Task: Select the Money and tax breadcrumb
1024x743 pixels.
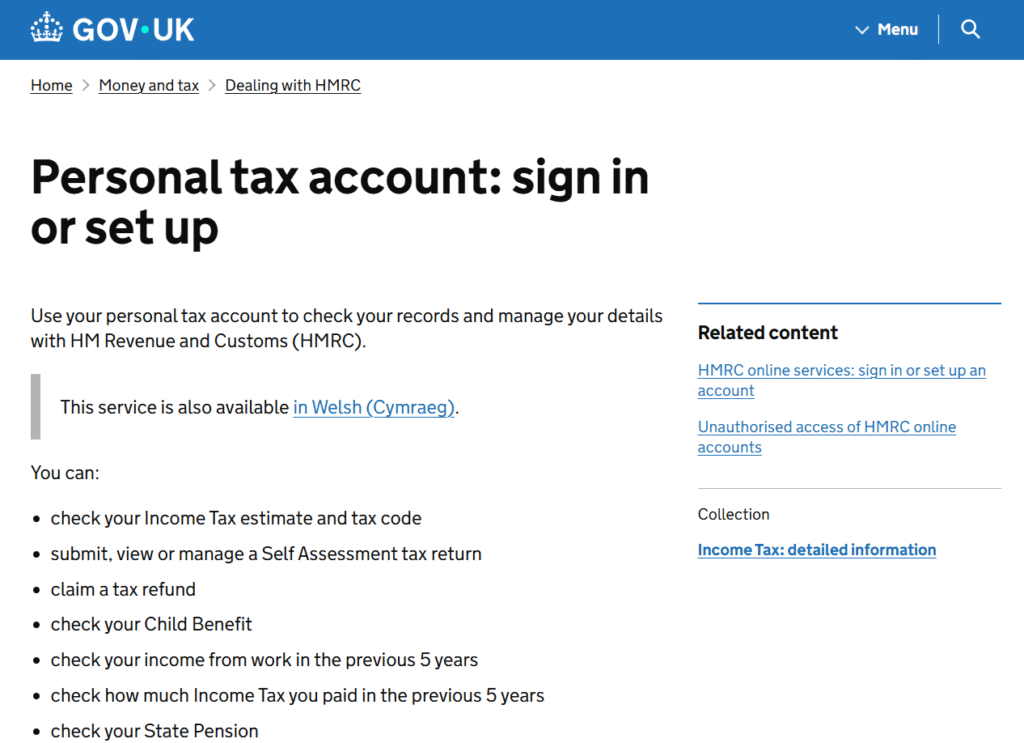Action: 148,86
